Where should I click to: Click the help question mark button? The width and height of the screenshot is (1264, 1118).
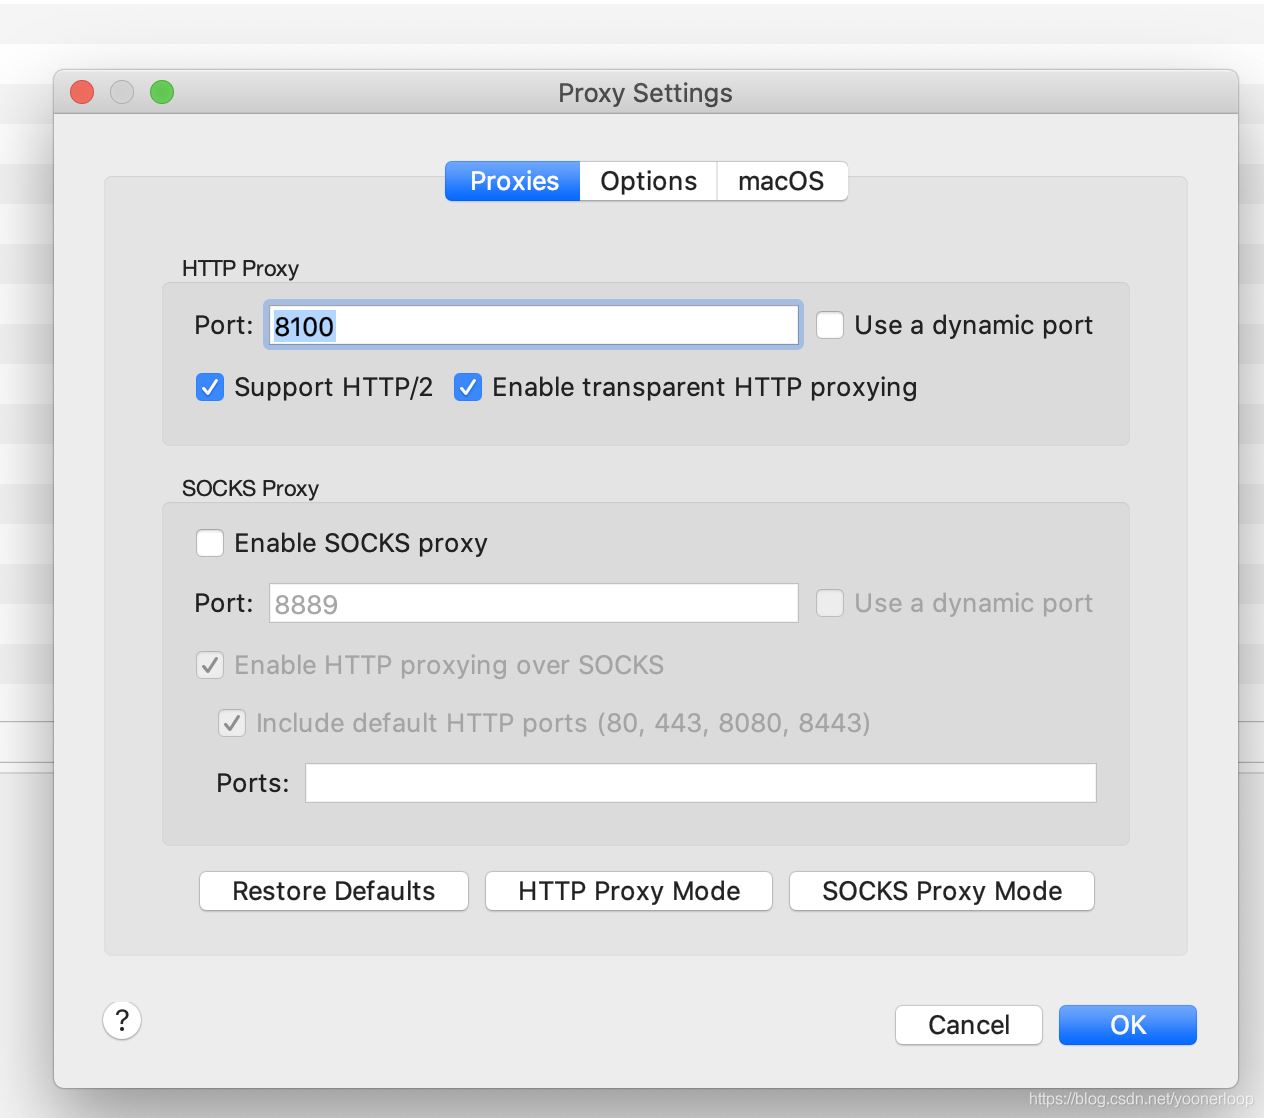coord(122,1021)
